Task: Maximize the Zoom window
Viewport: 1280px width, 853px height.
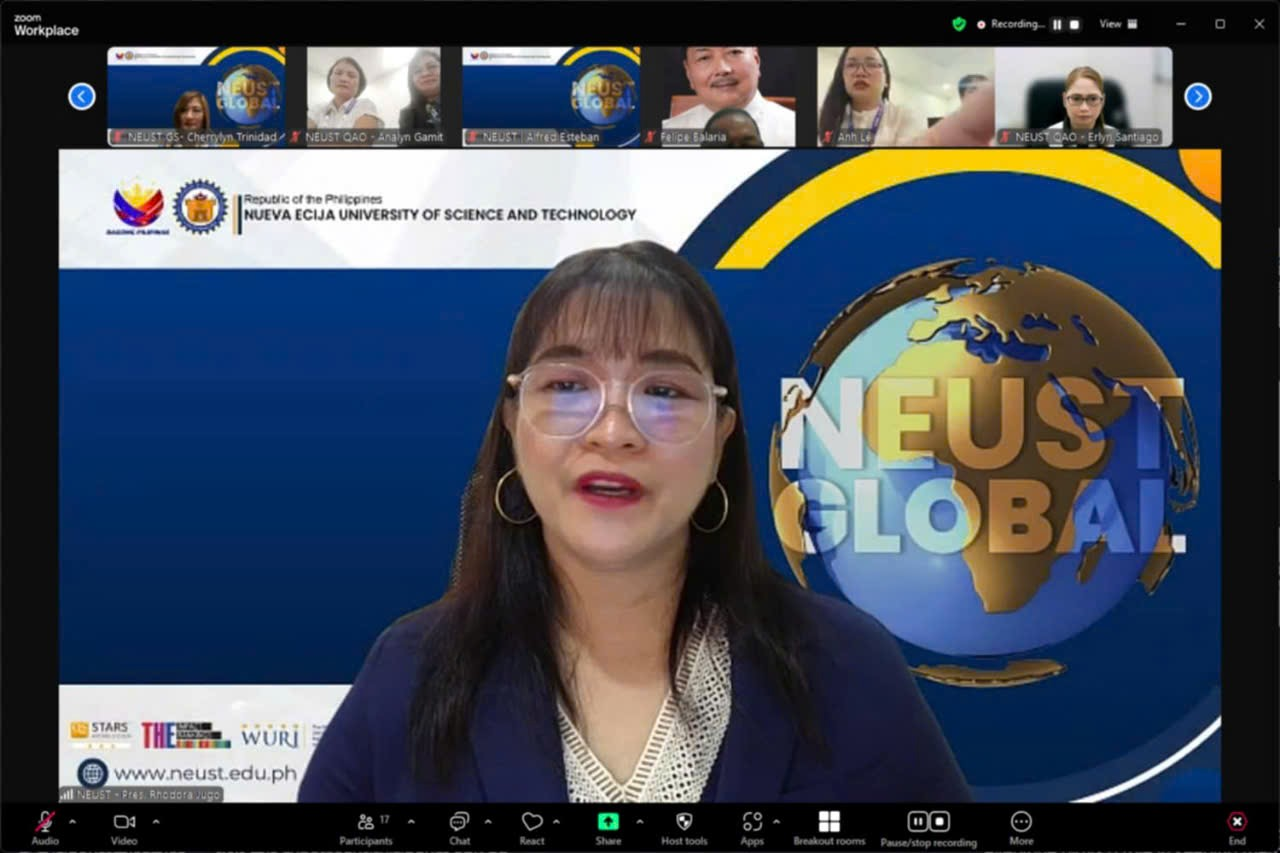Action: [x=1220, y=24]
